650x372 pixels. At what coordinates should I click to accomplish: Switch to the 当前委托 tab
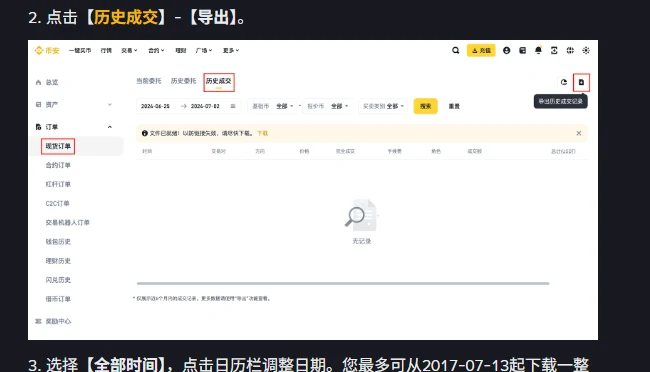(148, 81)
